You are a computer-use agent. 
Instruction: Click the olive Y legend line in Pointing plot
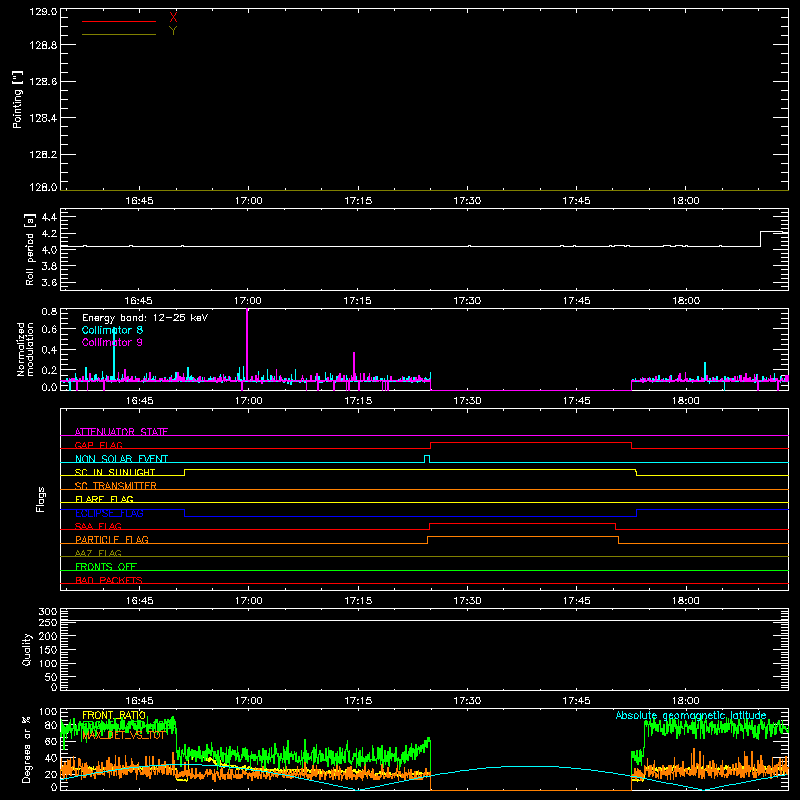pyautogui.click(x=119, y=35)
